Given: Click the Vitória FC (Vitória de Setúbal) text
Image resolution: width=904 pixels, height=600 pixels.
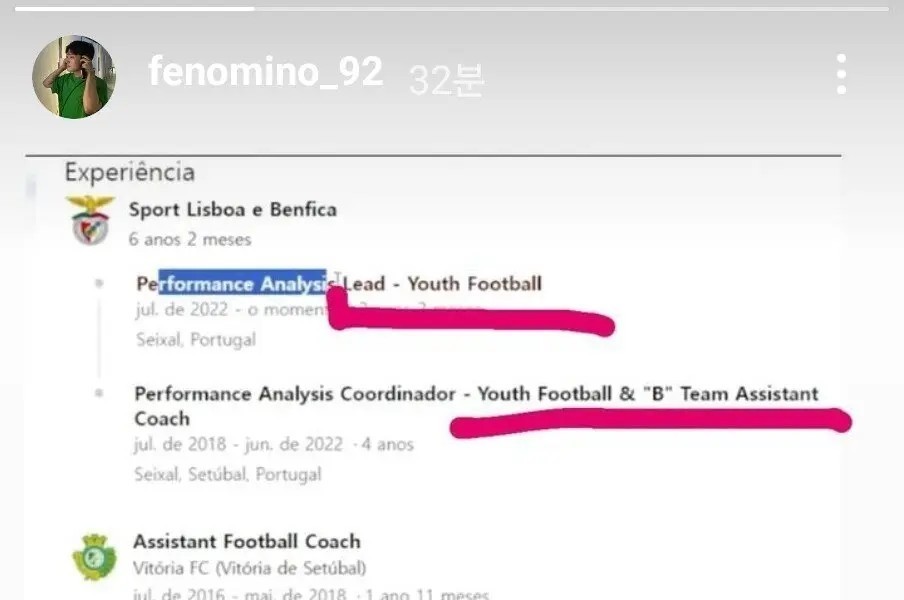Looking at the screenshot, I should tap(250, 569).
